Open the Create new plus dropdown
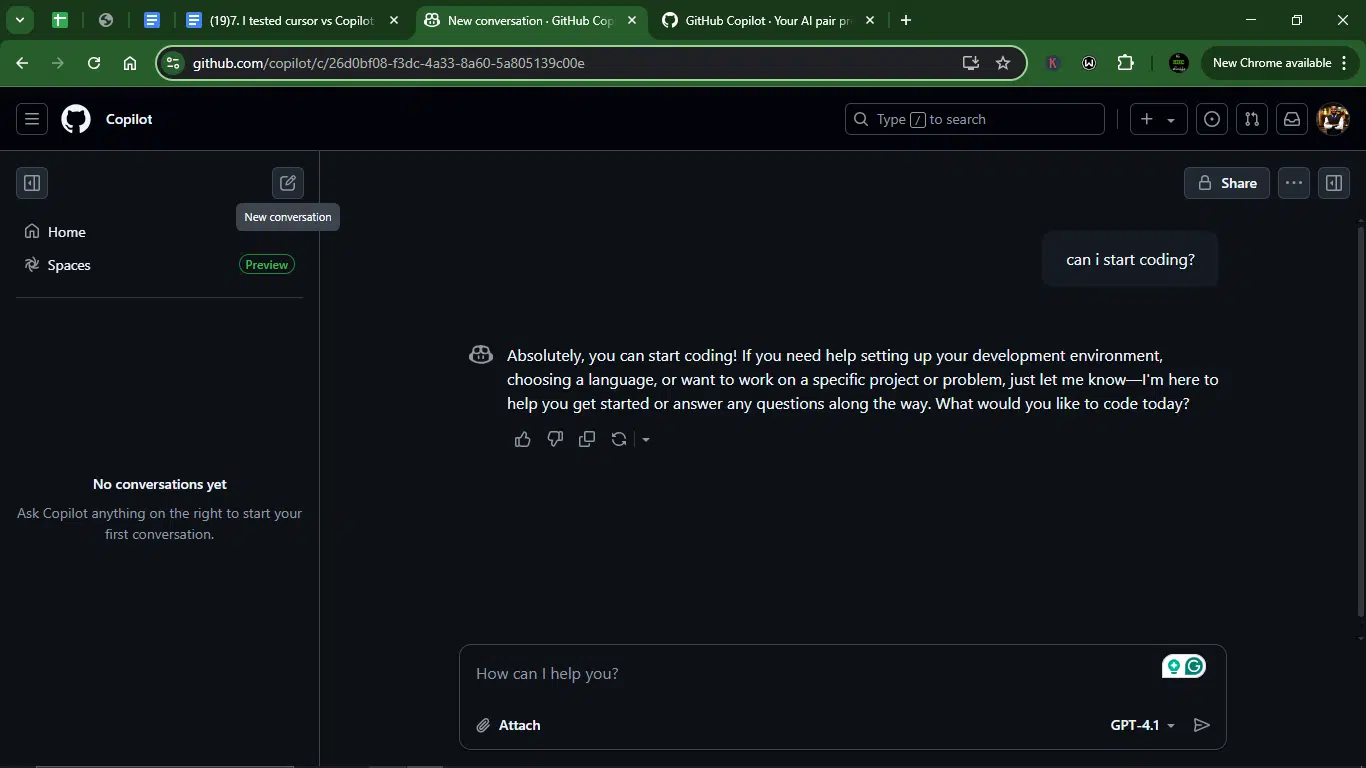Image resolution: width=1366 pixels, height=768 pixels. (x=1159, y=119)
